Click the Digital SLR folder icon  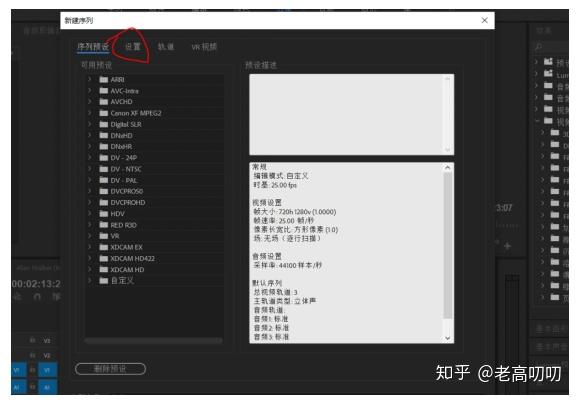coord(104,124)
